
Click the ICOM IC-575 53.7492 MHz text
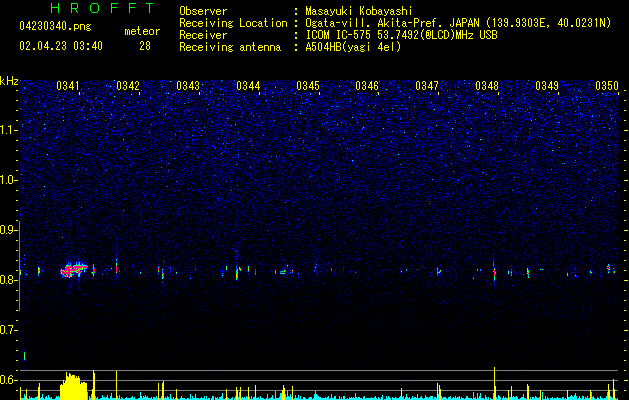coord(401,35)
